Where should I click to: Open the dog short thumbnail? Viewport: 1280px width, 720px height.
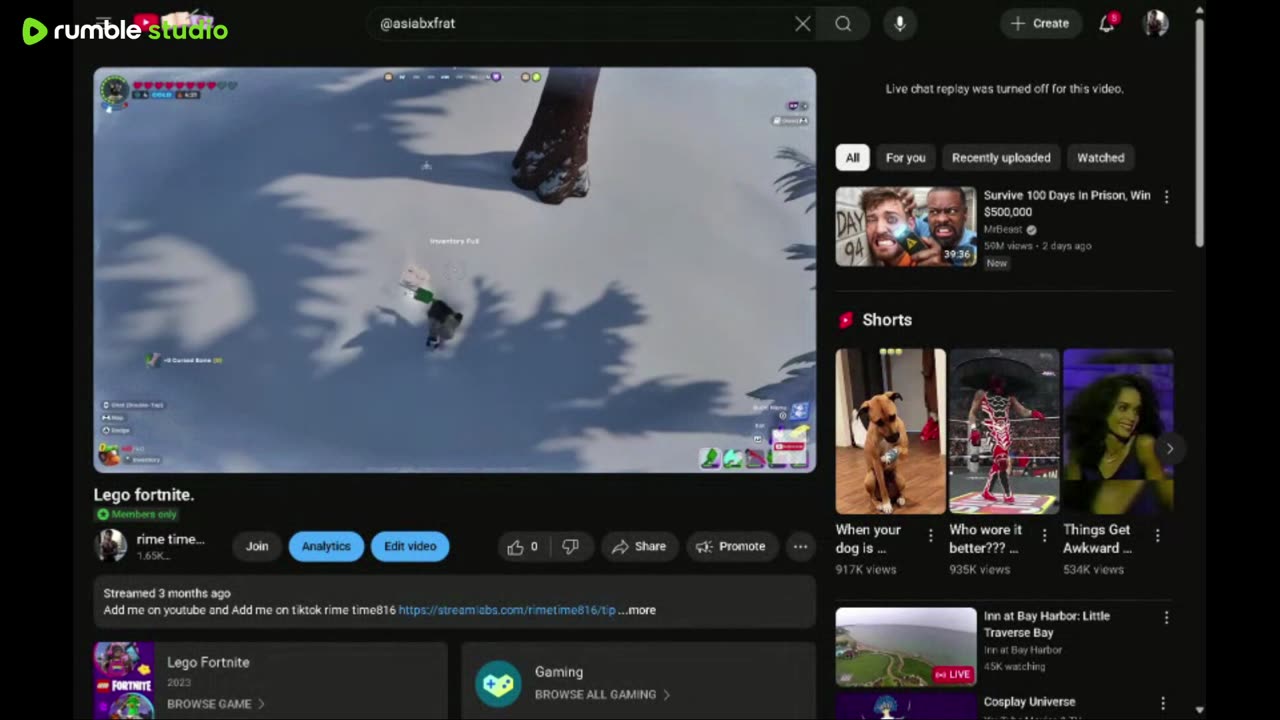pyautogui.click(x=890, y=431)
